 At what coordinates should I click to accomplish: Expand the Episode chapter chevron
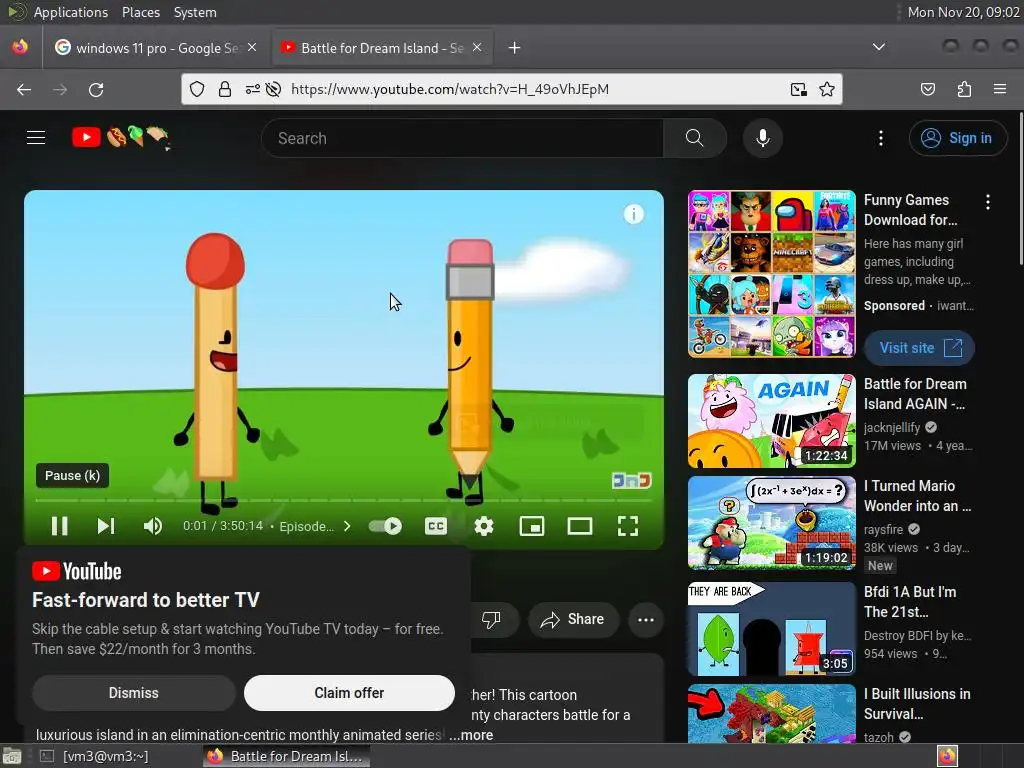tap(347, 526)
